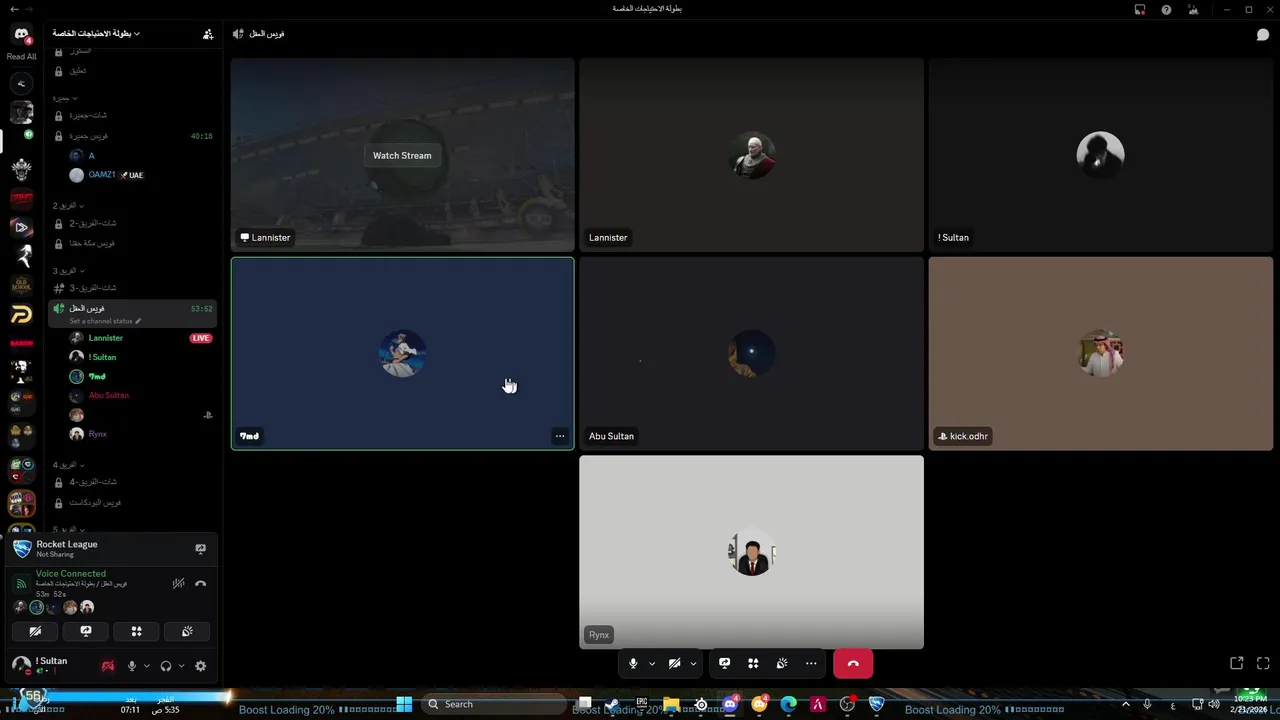The image size is (1280, 720).
Task: Turn on camera in bottom call controls
Action: [x=675, y=663]
